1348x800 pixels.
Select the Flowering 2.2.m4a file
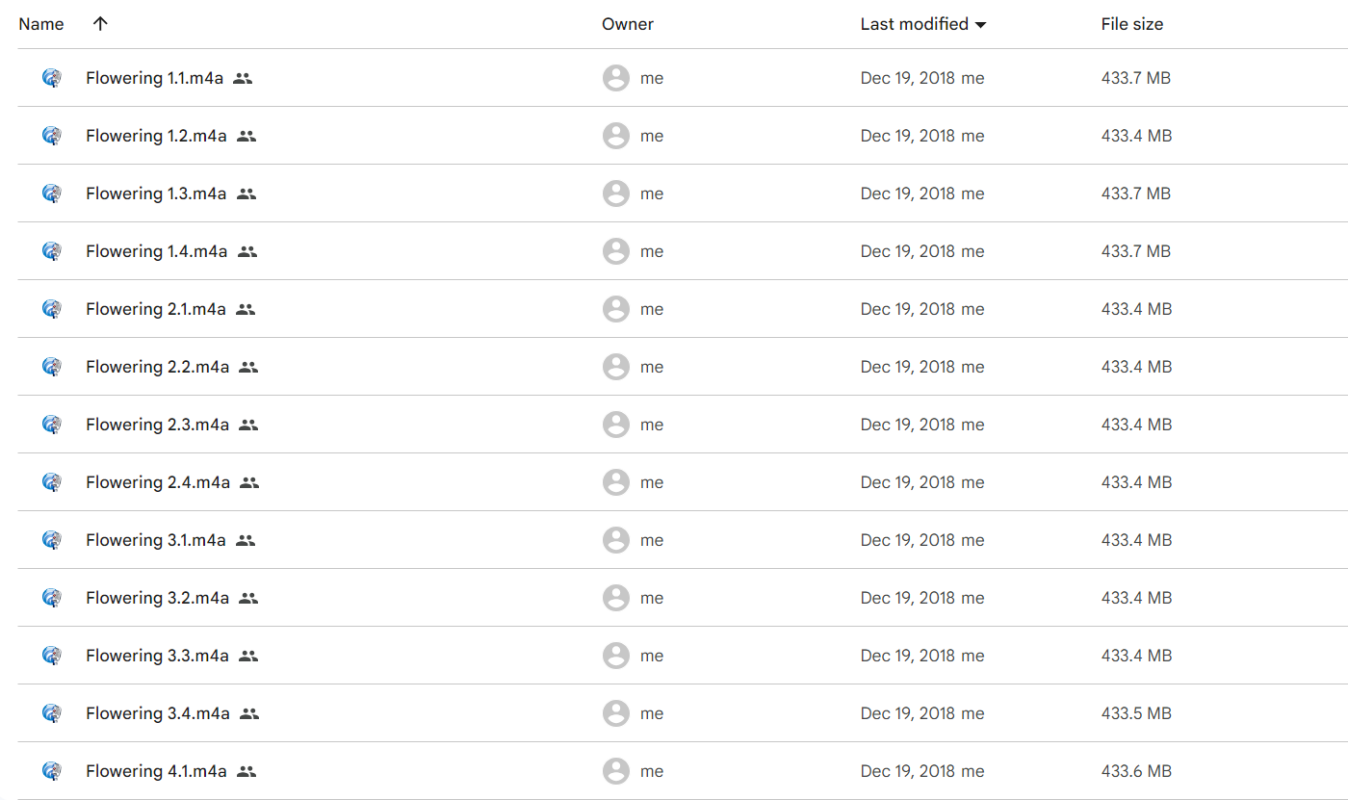(x=157, y=367)
